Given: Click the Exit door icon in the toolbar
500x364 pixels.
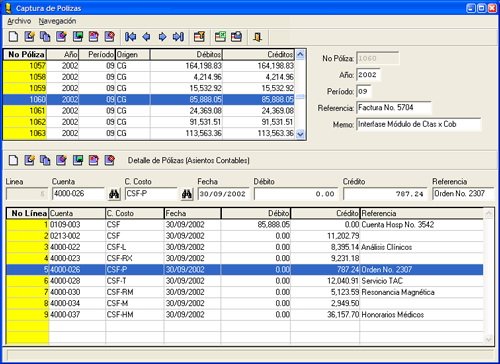Looking at the screenshot, I should [x=257, y=36].
